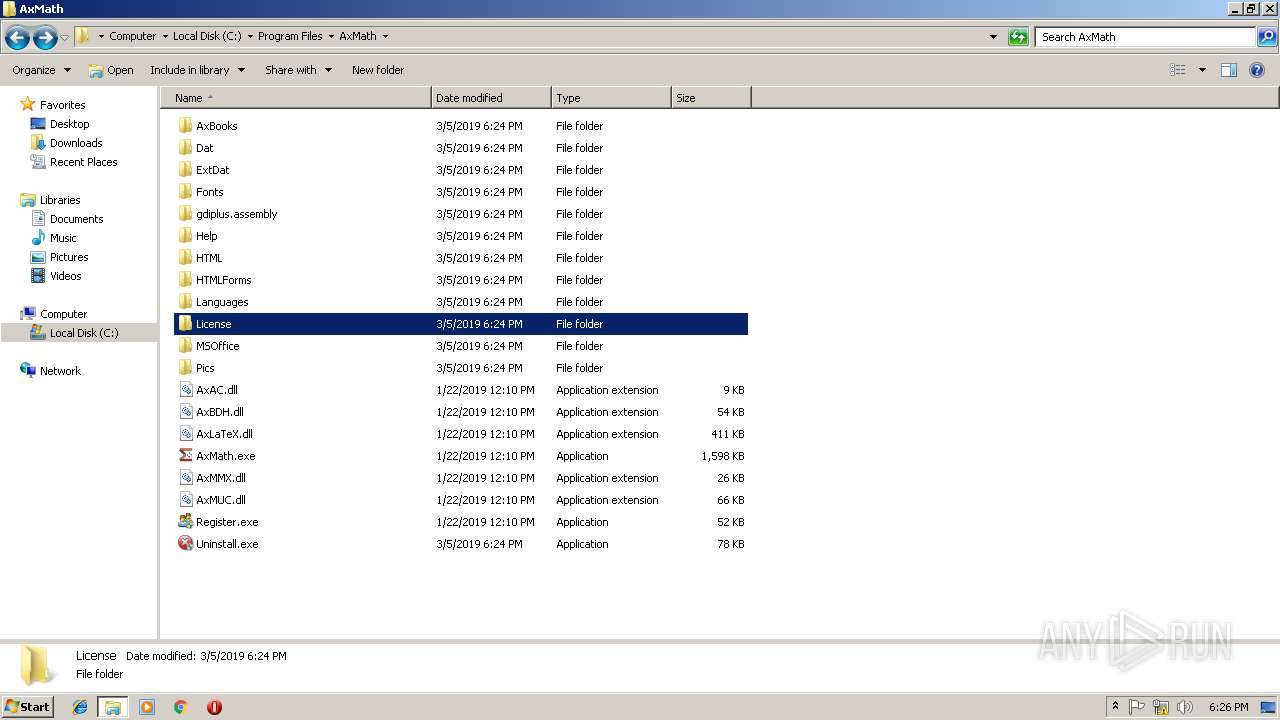Click the Fonts folder icon

[x=185, y=192]
